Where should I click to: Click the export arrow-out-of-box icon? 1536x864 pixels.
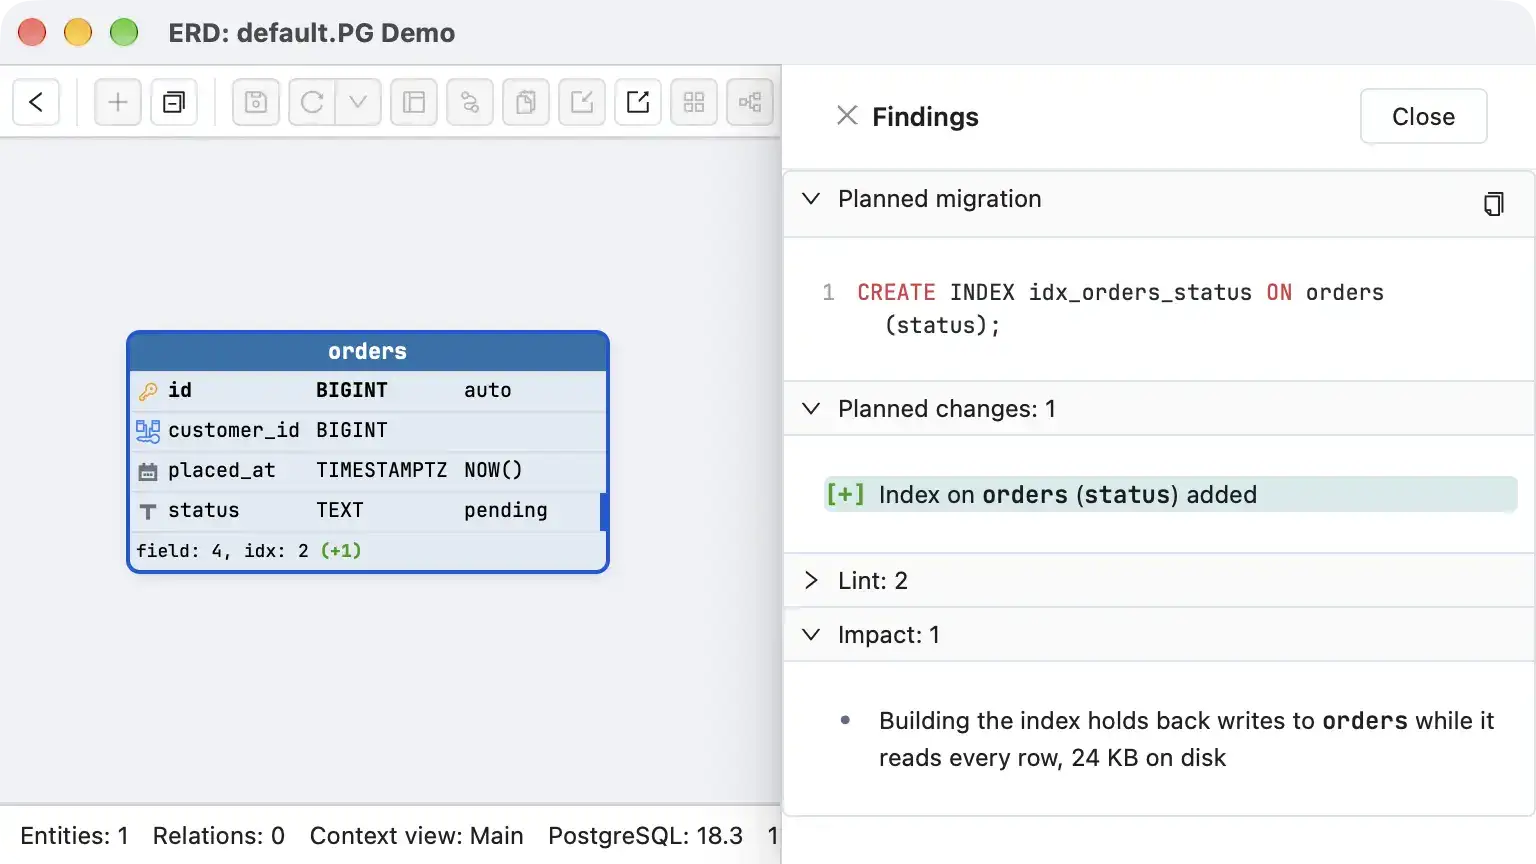(x=638, y=102)
